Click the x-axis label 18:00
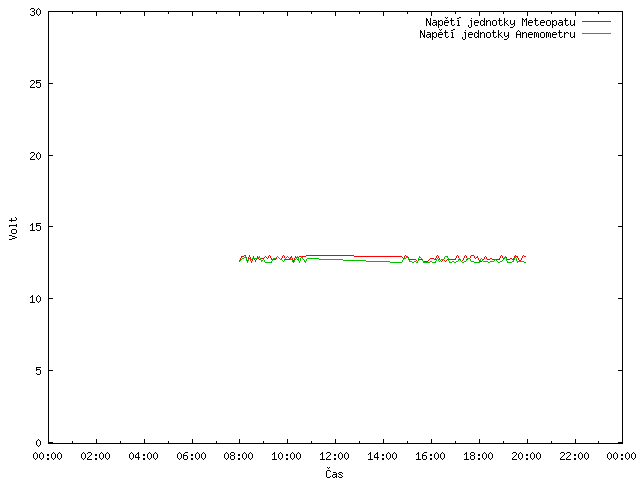 (x=478, y=456)
